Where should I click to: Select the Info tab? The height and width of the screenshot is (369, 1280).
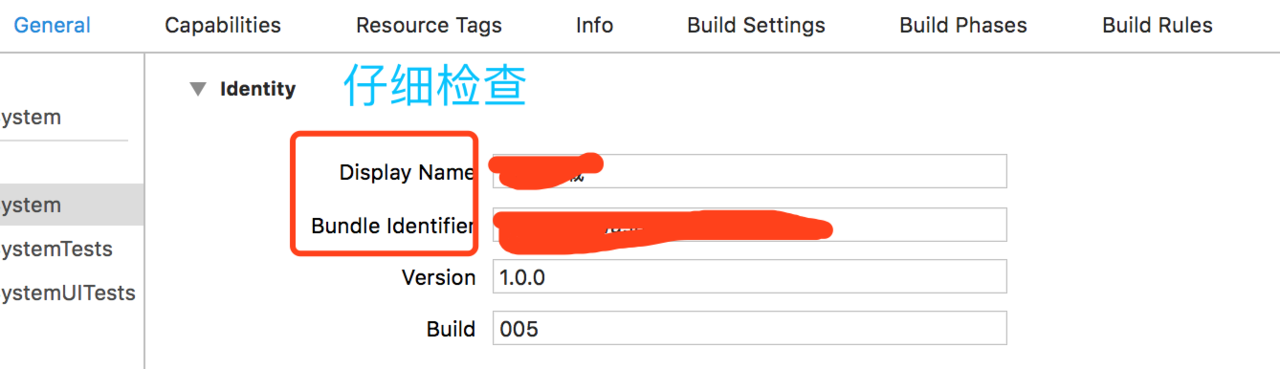pyautogui.click(x=594, y=25)
